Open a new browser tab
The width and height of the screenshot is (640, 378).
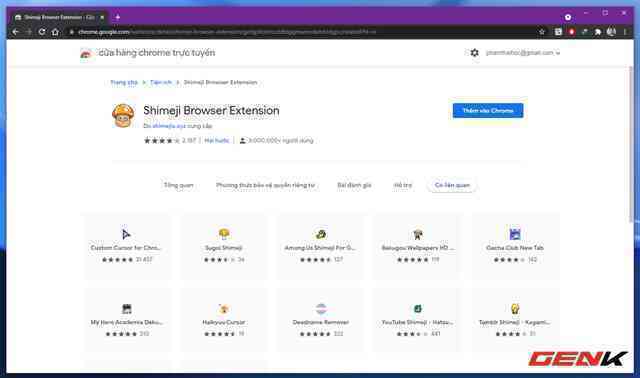click(x=118, y=17)
